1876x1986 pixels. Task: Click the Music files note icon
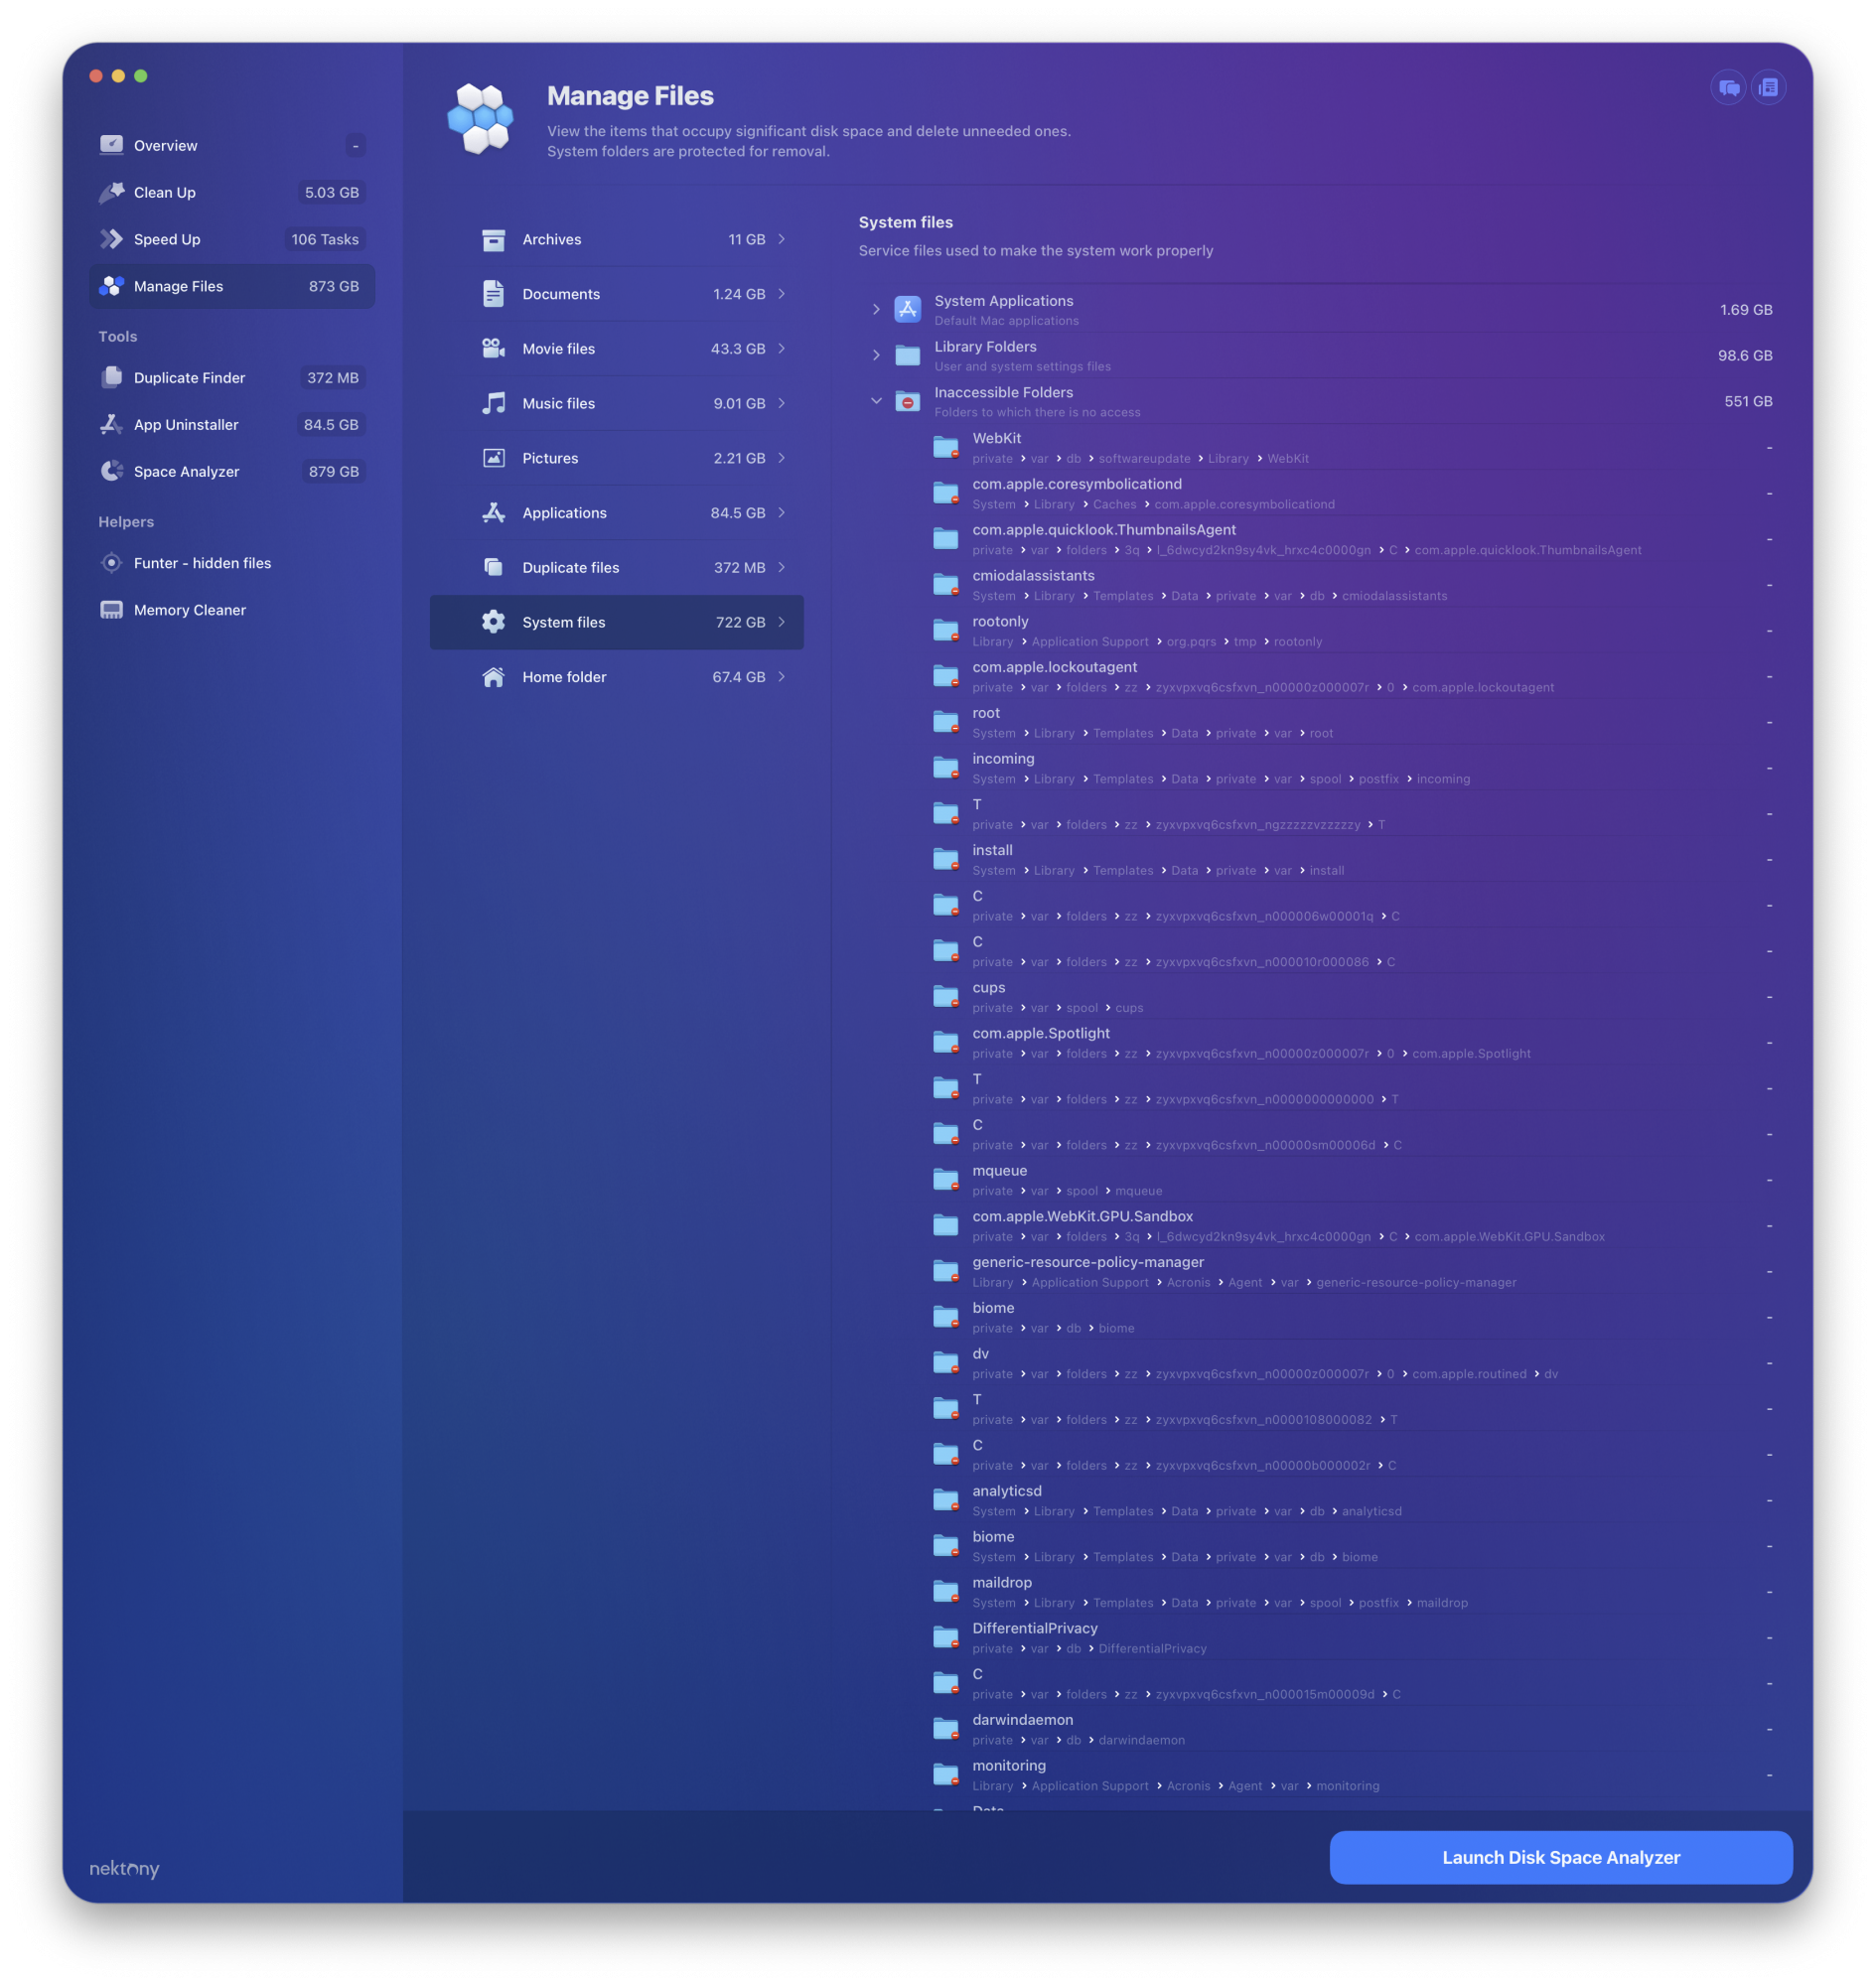click(493, 404)
